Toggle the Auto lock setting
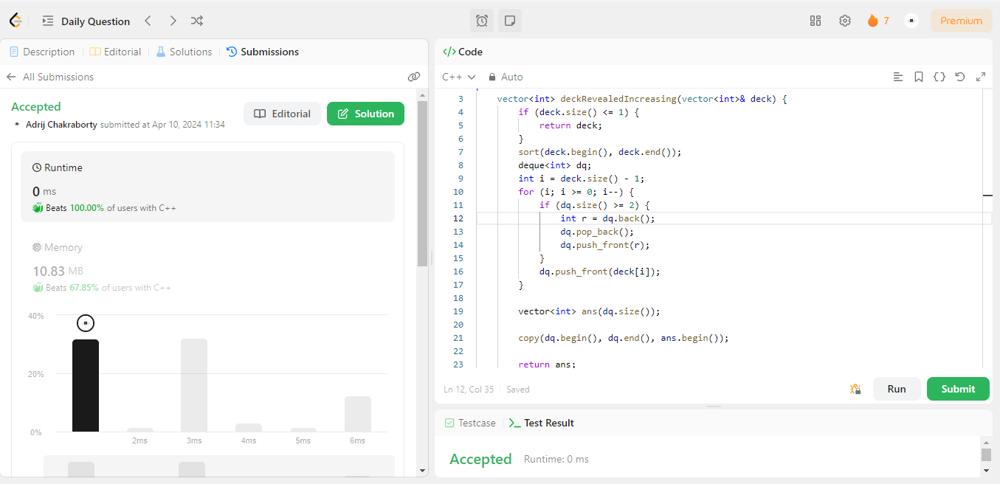1000x484 pixels. pyautogui.click(x=505, y=77)
